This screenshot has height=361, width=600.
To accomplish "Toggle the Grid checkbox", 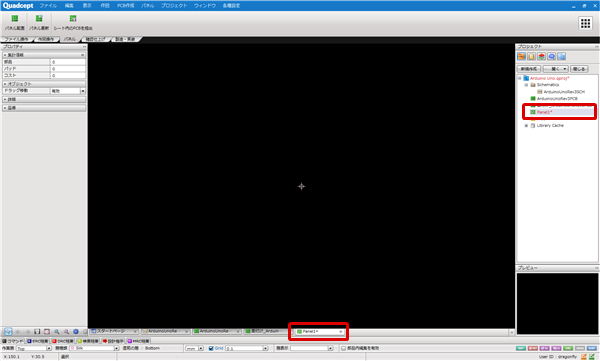I will click(211, 348).
